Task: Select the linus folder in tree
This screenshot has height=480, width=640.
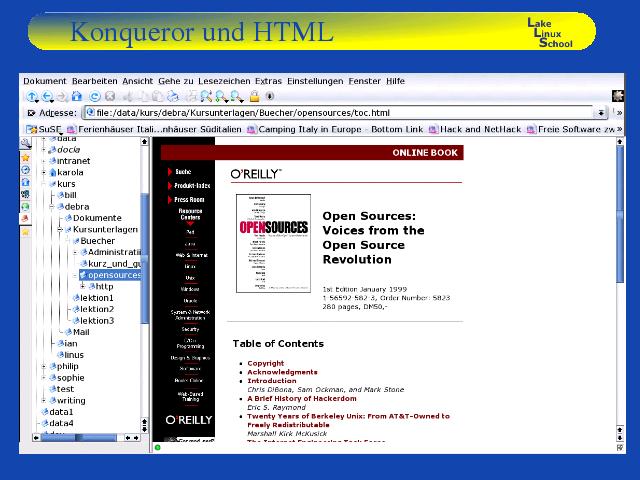Action: pos(70,355)
